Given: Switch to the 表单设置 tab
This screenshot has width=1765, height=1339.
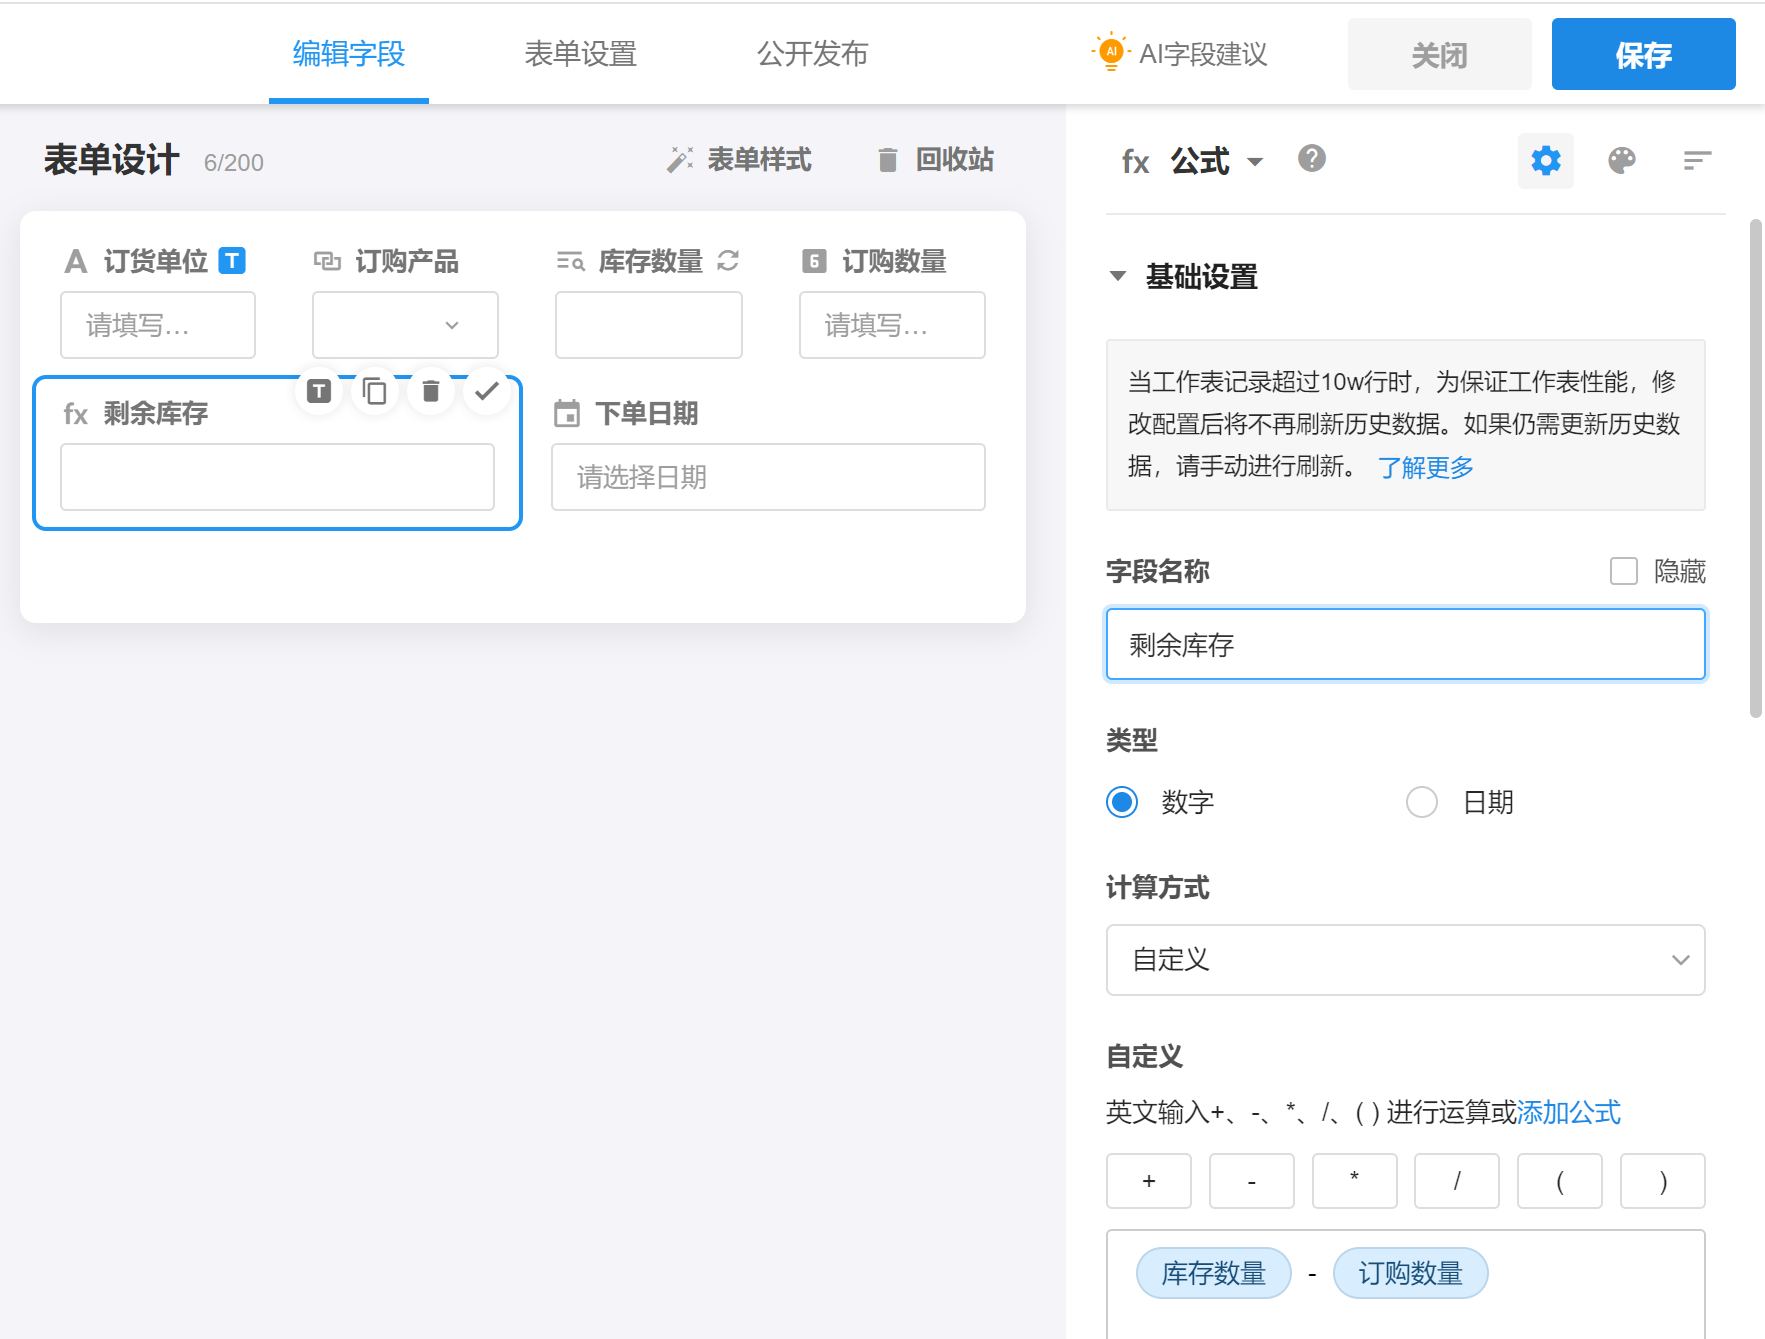Looking at the screenshot, I should tap(580, 54).
